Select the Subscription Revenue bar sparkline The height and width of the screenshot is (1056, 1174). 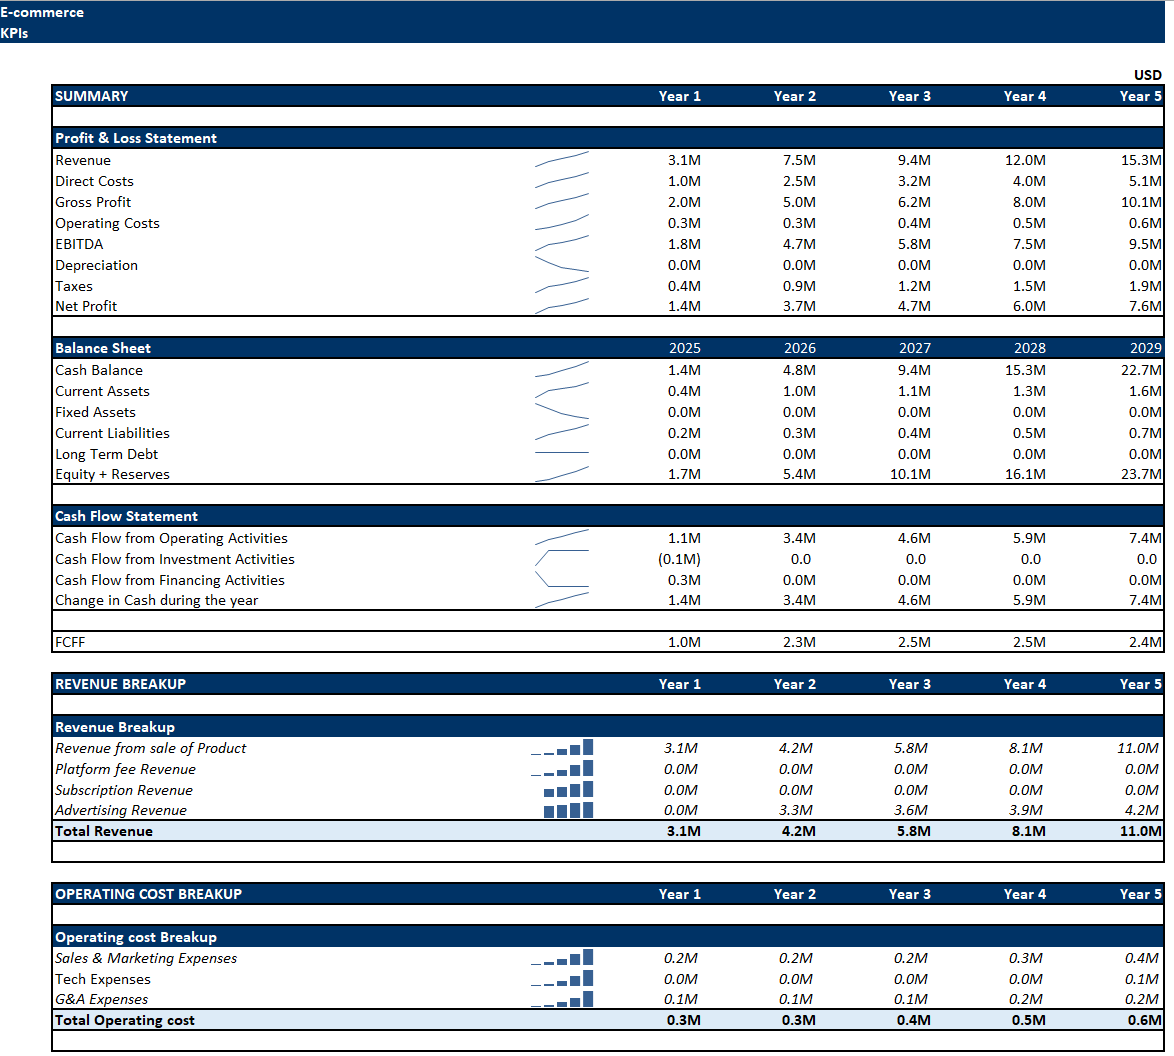[568, 790]
